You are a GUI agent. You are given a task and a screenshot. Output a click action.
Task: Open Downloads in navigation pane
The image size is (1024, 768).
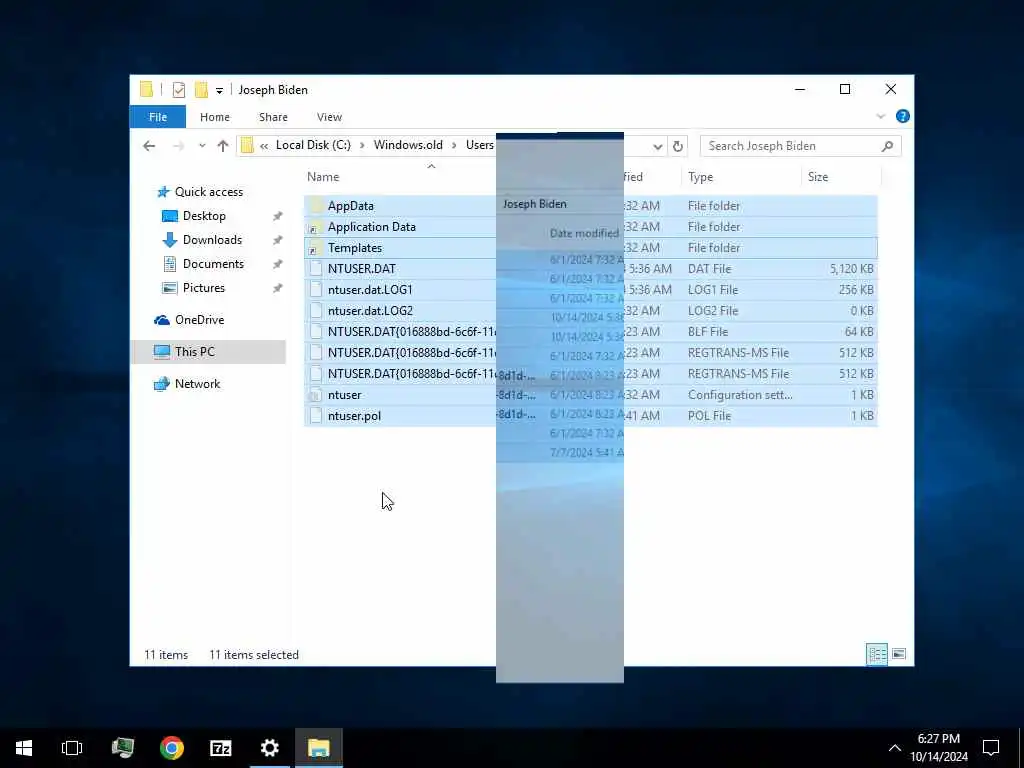tap(212, 240)
